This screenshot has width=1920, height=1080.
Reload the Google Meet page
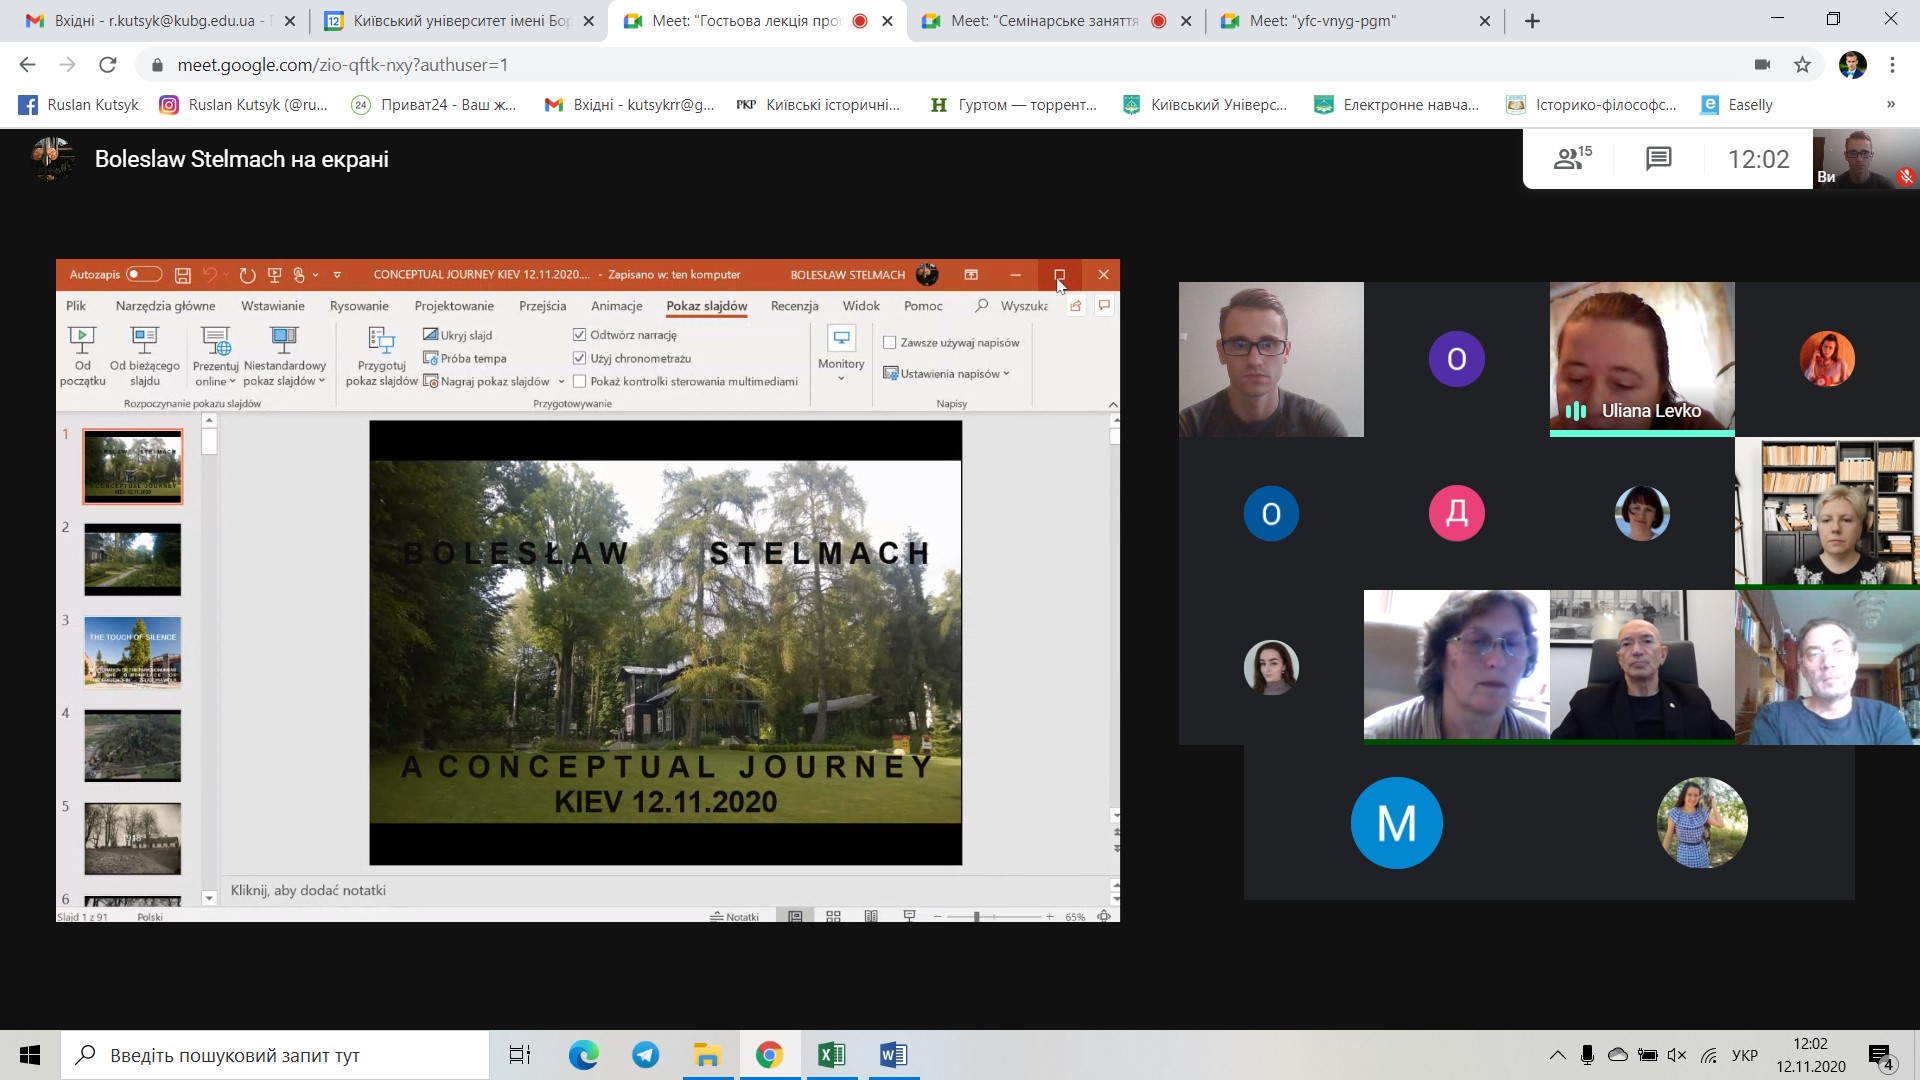click(x=108, y=65)
